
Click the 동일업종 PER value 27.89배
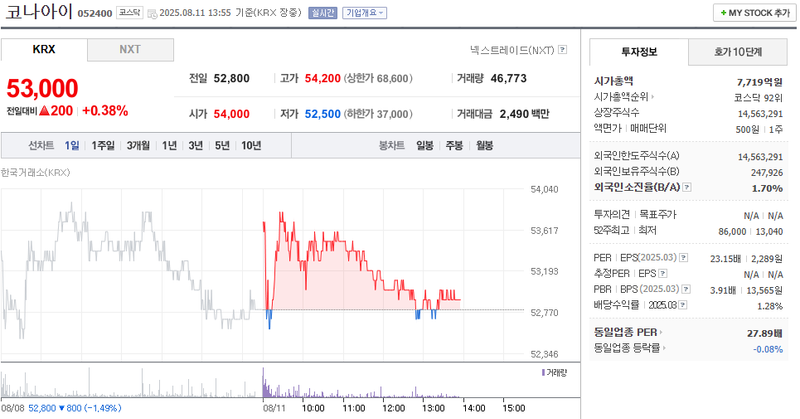tap(765, 333)
